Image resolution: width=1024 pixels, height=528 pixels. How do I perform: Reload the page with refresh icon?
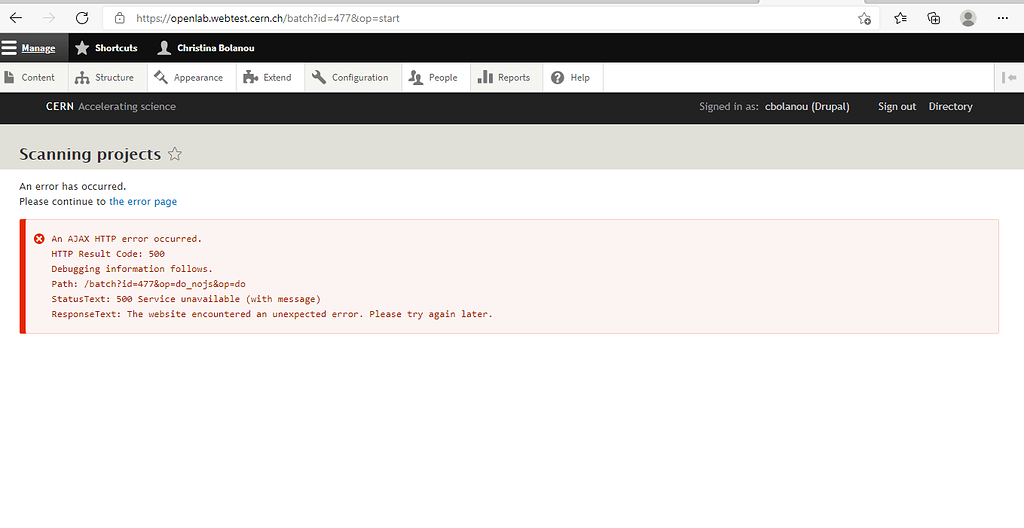pyautogui.click(x=82, y=18)
